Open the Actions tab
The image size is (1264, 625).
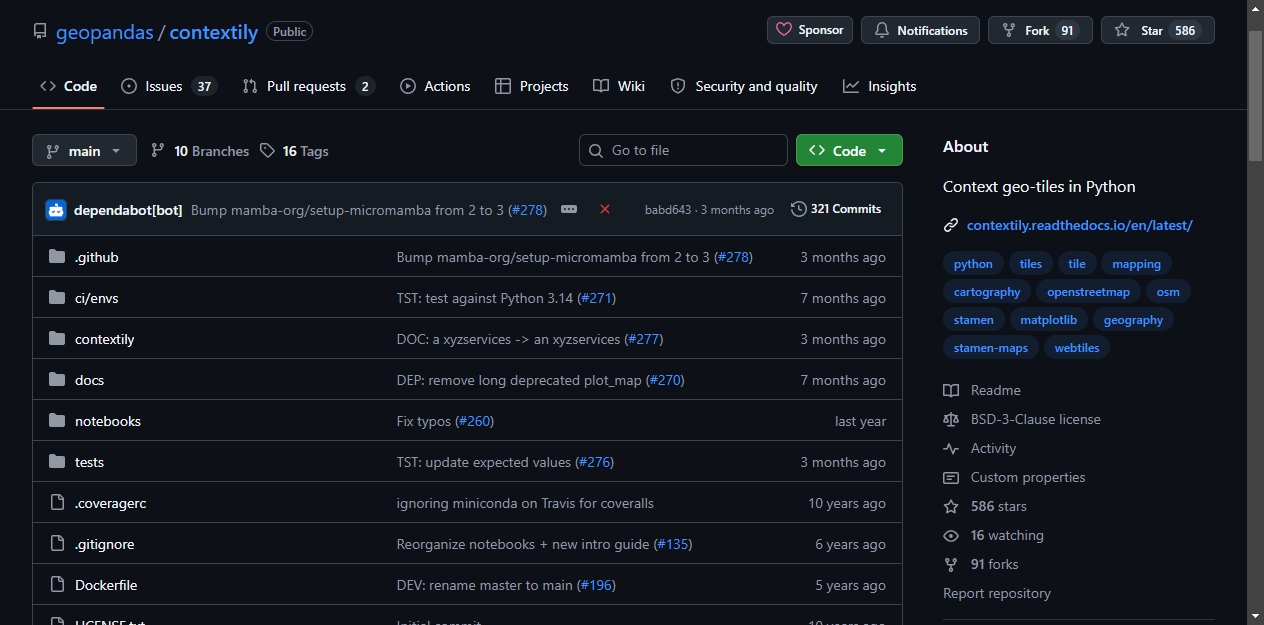(x=435, y=86)
